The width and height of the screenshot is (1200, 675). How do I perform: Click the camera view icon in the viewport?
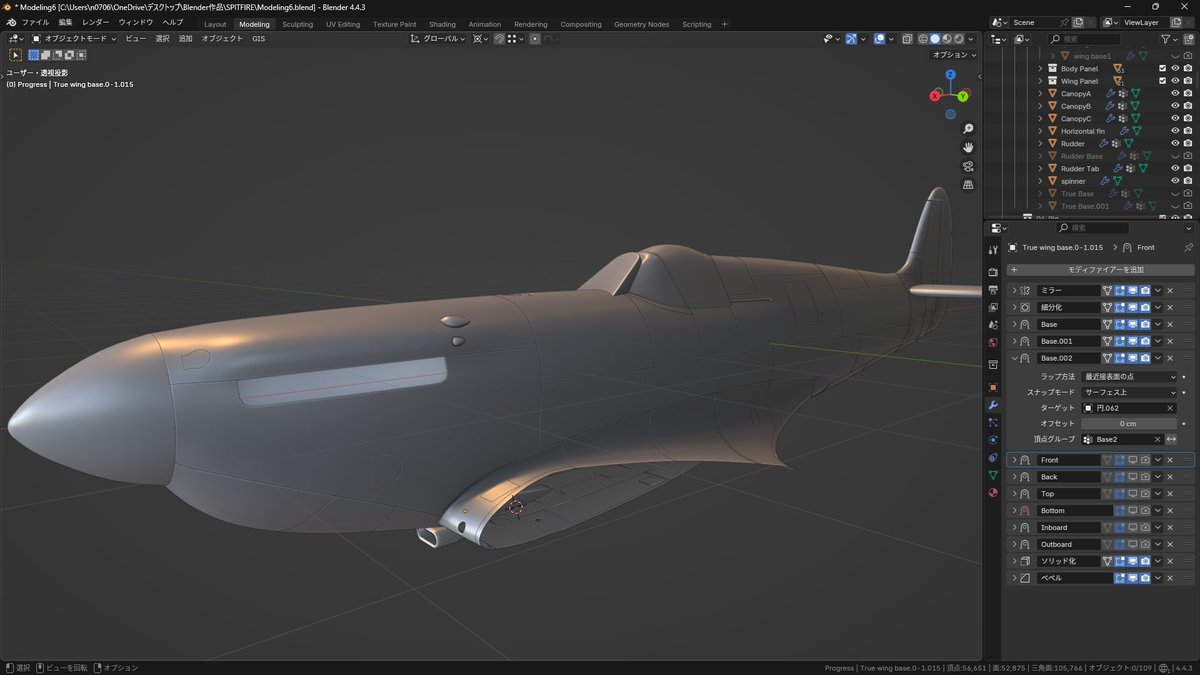point(967,167)
